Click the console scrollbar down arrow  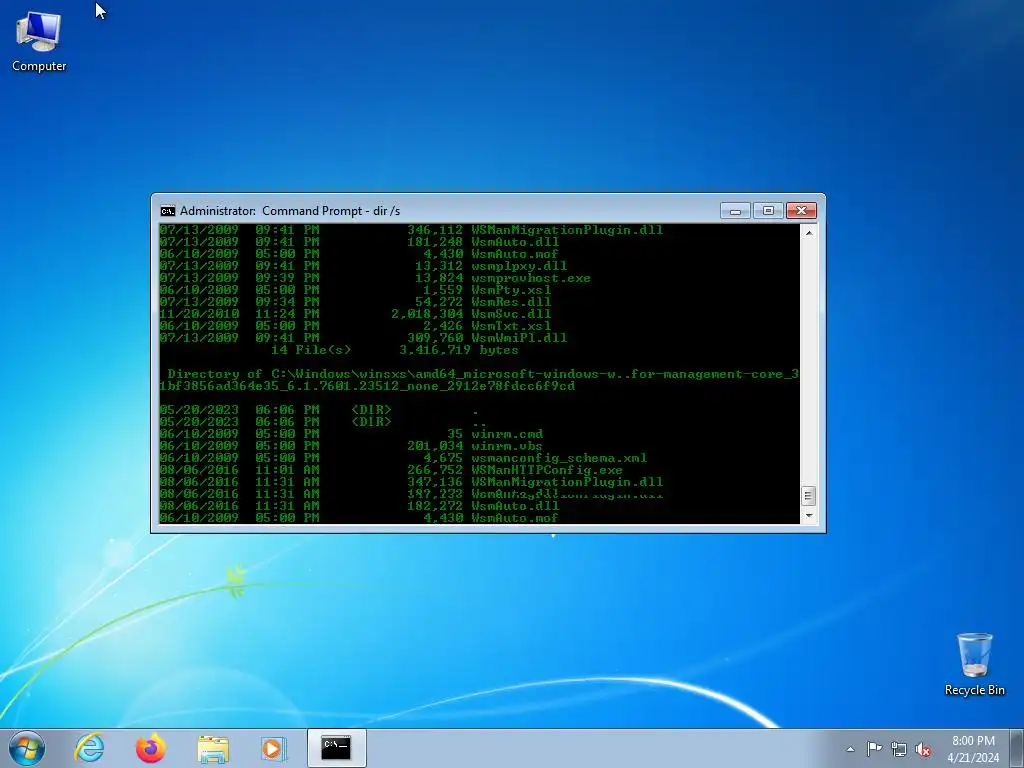click(809, 516)
